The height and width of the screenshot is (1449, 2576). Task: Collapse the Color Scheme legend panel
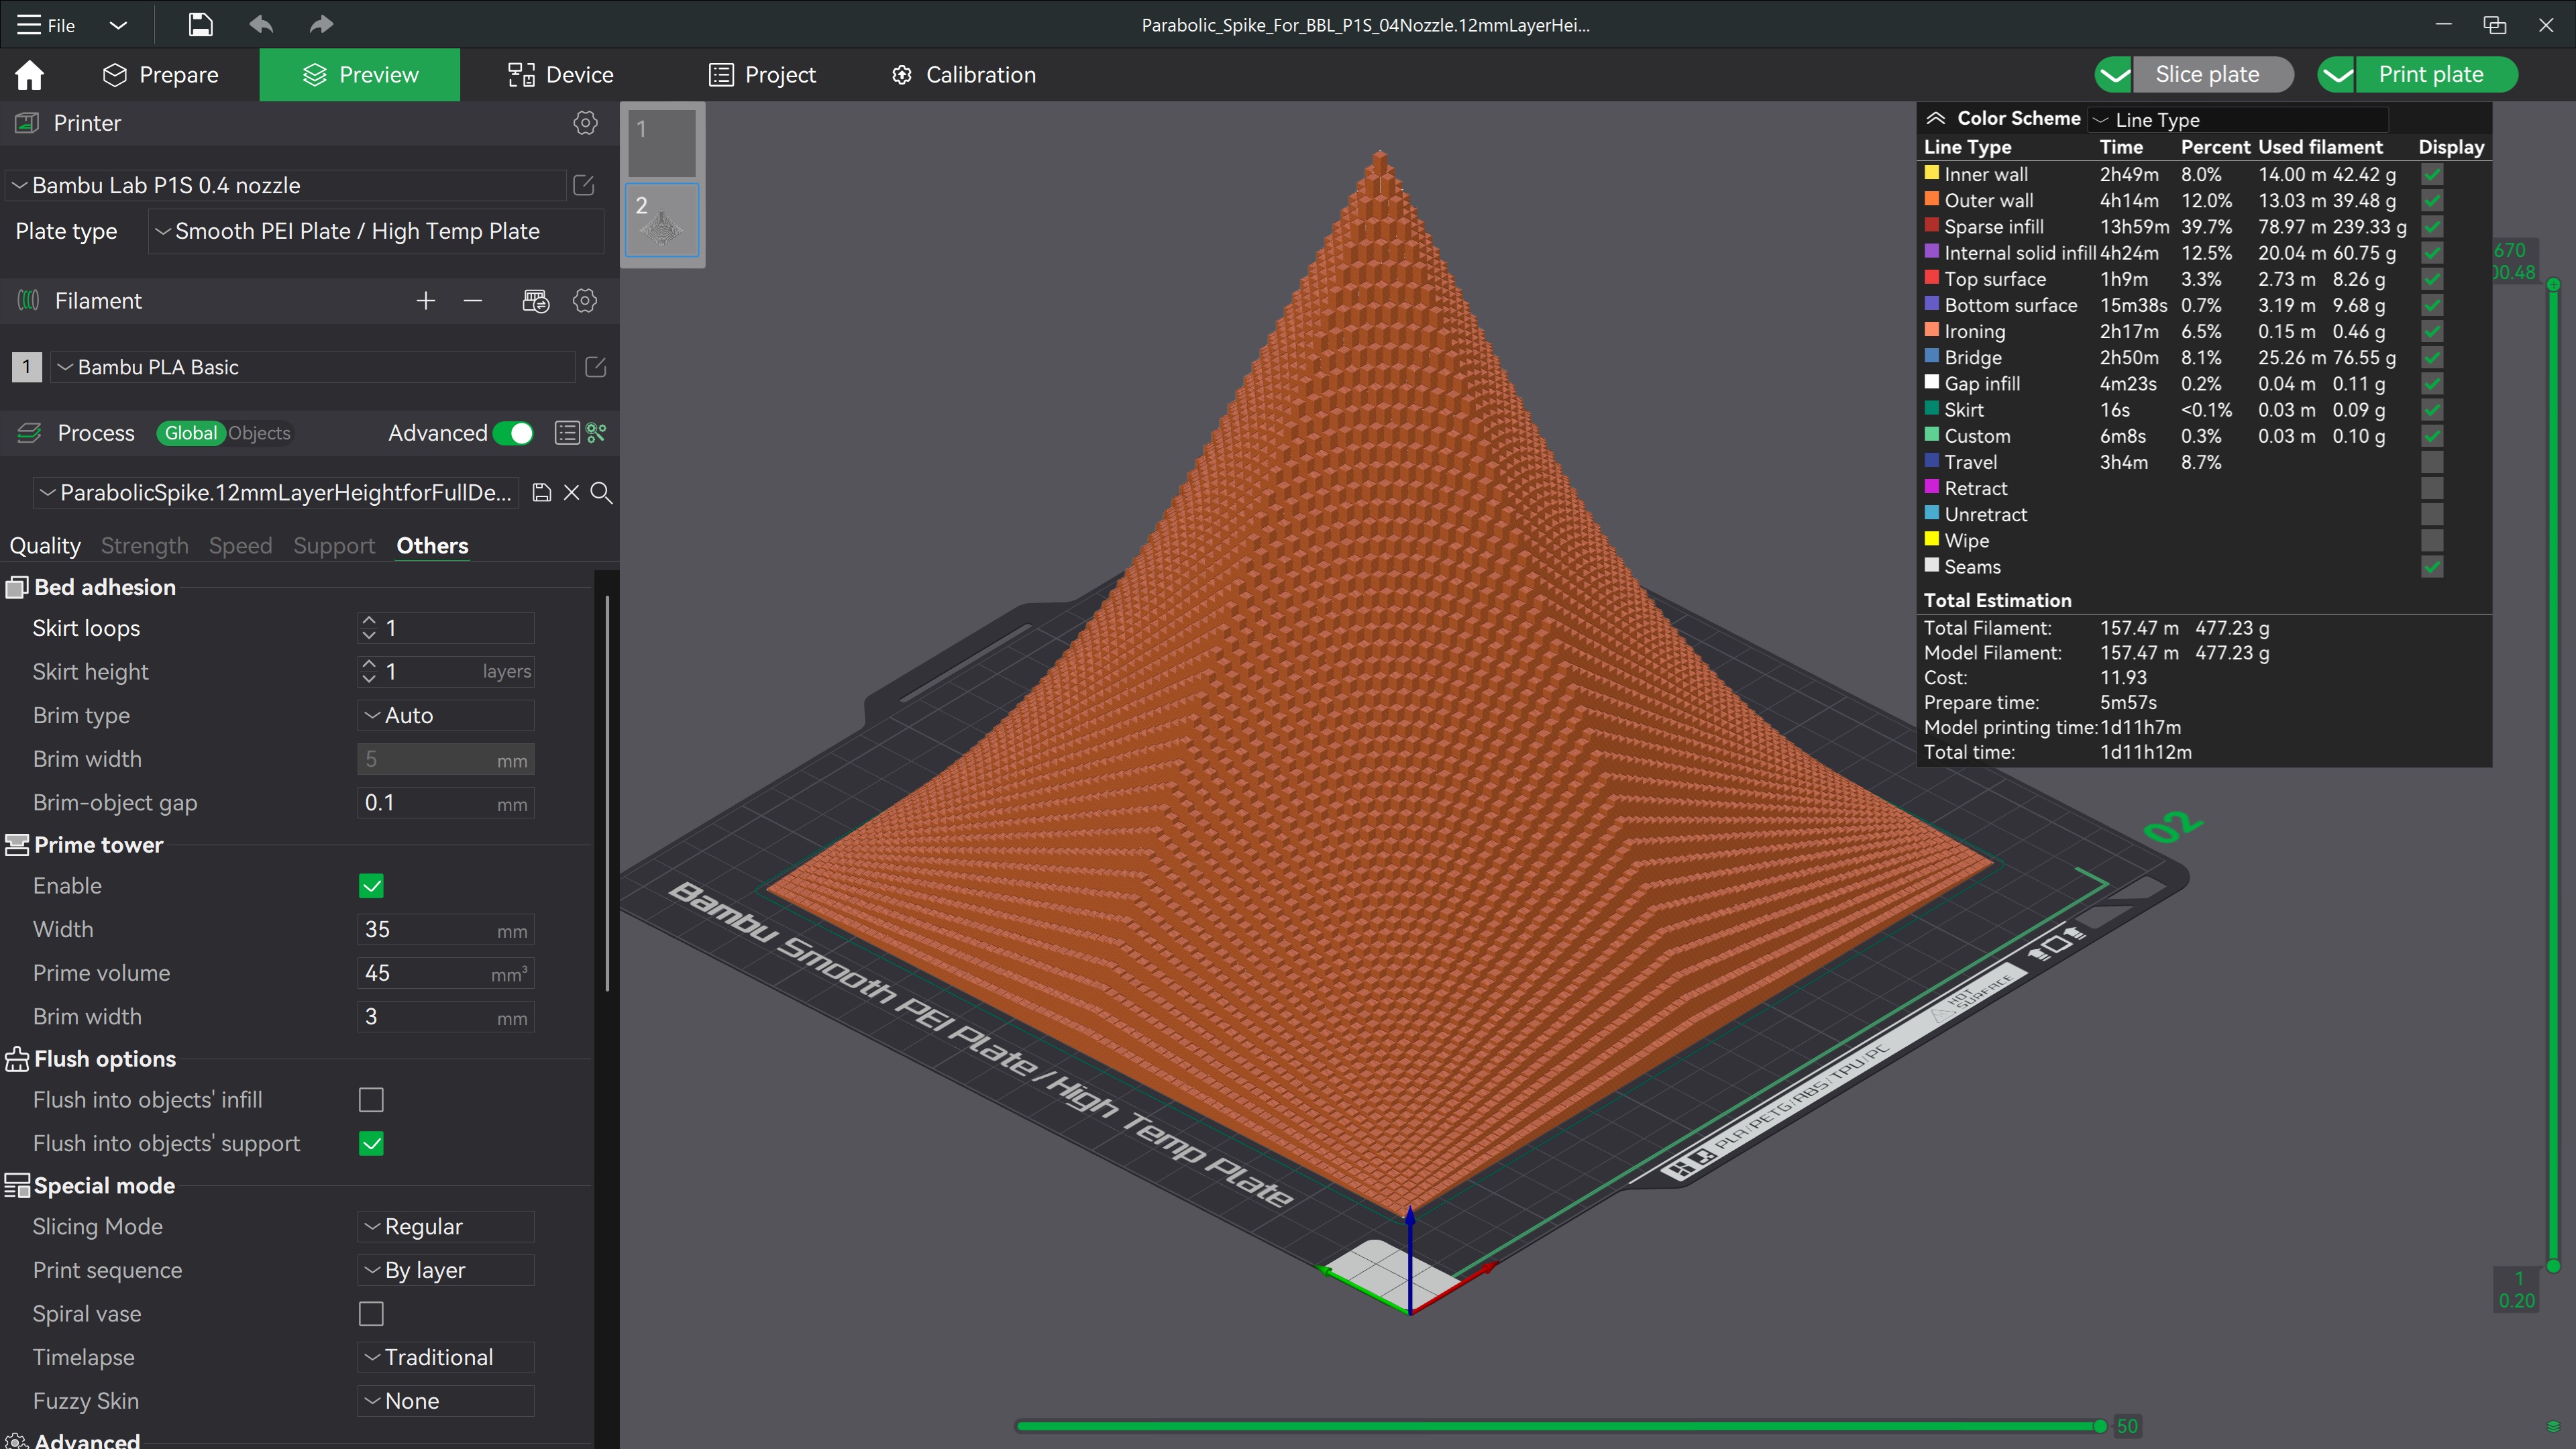[x=1936, y=118]
